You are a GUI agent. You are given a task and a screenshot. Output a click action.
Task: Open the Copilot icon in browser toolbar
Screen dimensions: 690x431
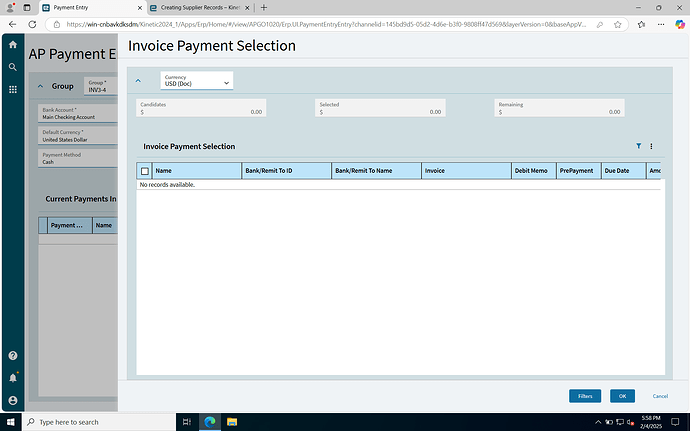click(680, 25)
